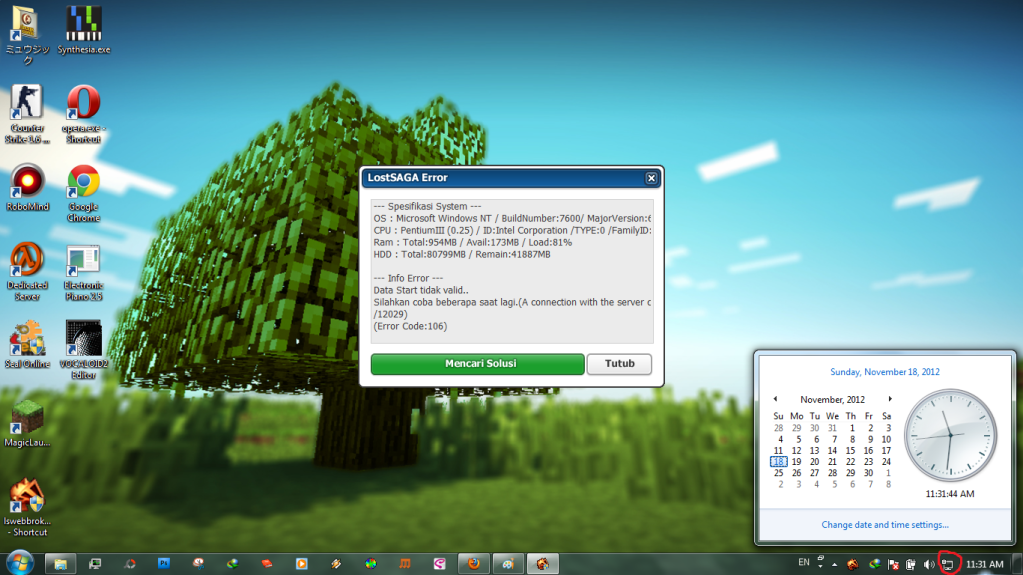This screenshot has height=575, width=1023.
Task: Click the Tutub button in the error dialog
Action: point(619,364)
